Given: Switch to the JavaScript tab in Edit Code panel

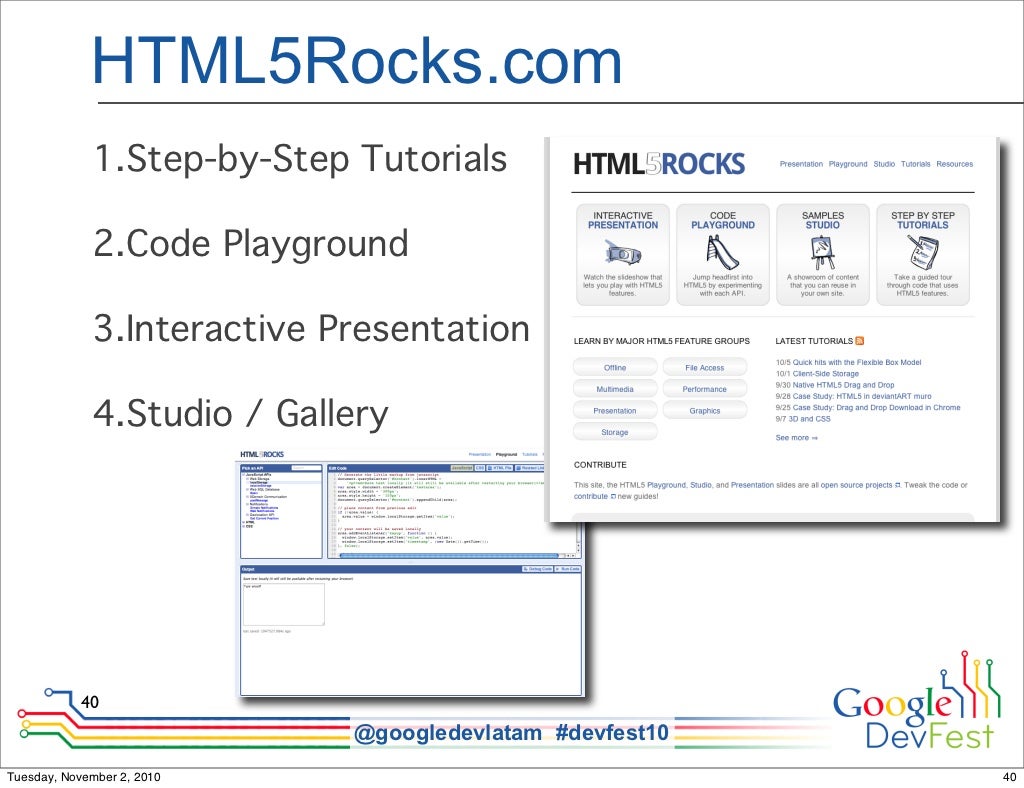Looking at the screenshot, I should click(462, 468).
